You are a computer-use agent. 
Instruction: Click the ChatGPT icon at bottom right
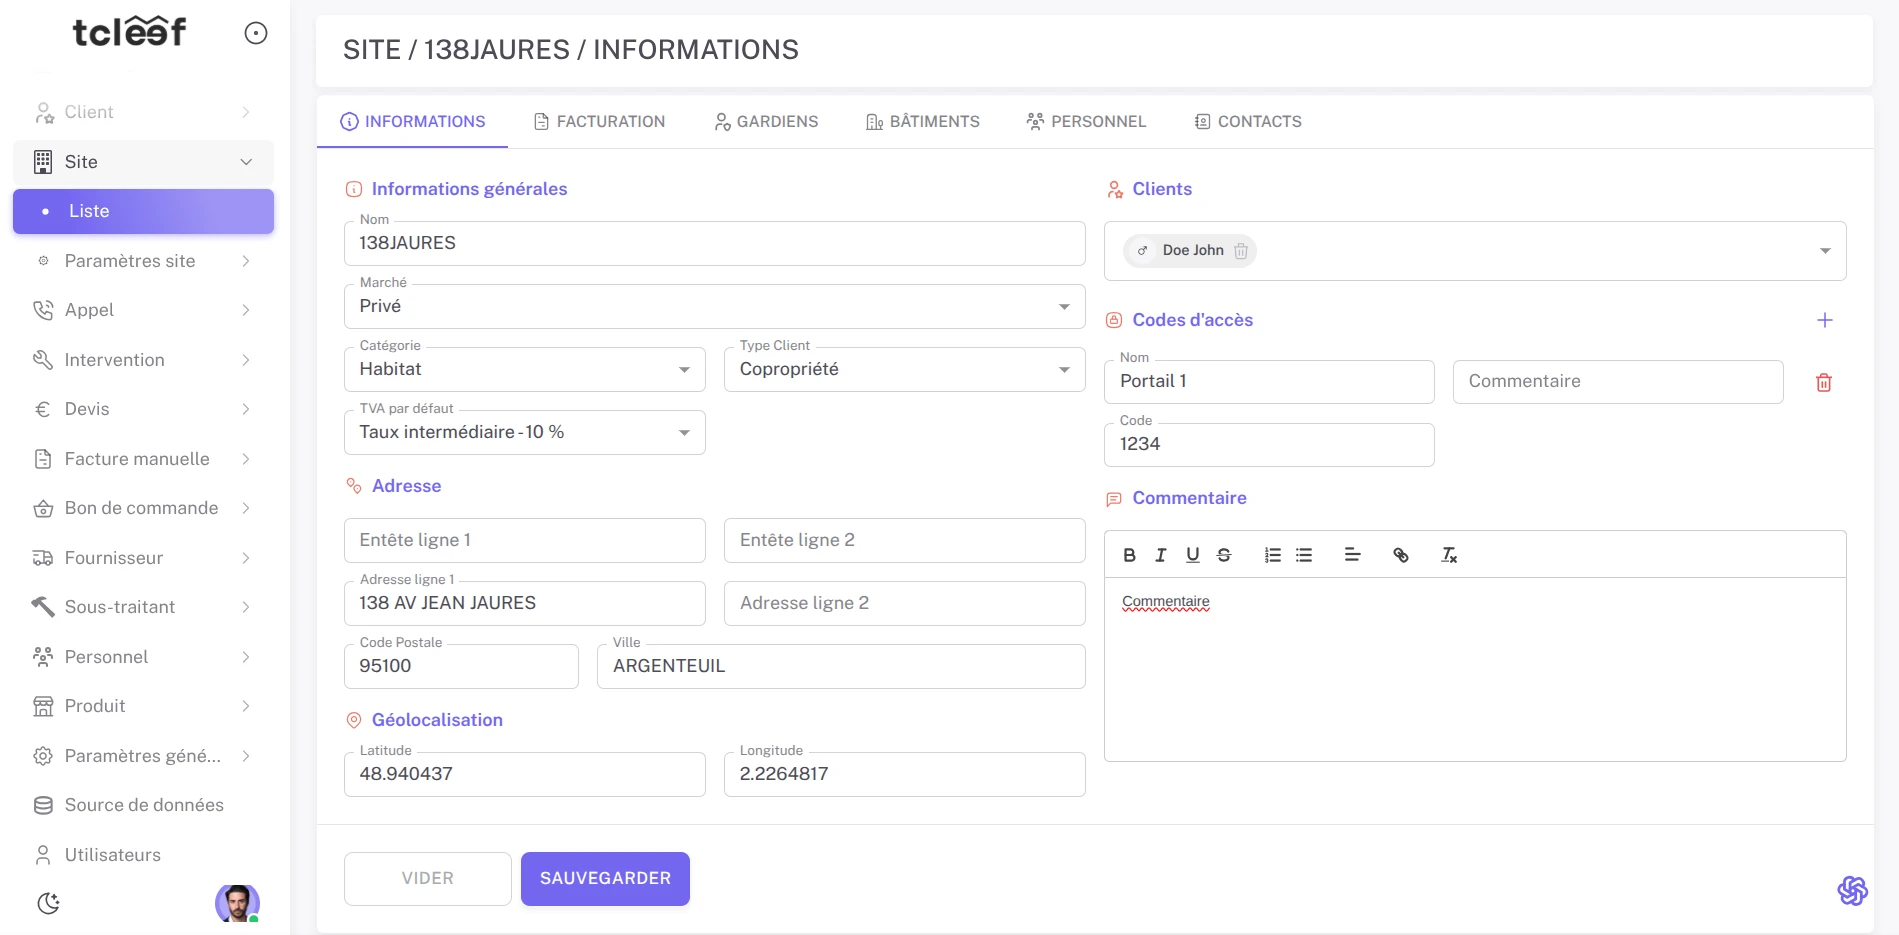tap(1853, 889)
